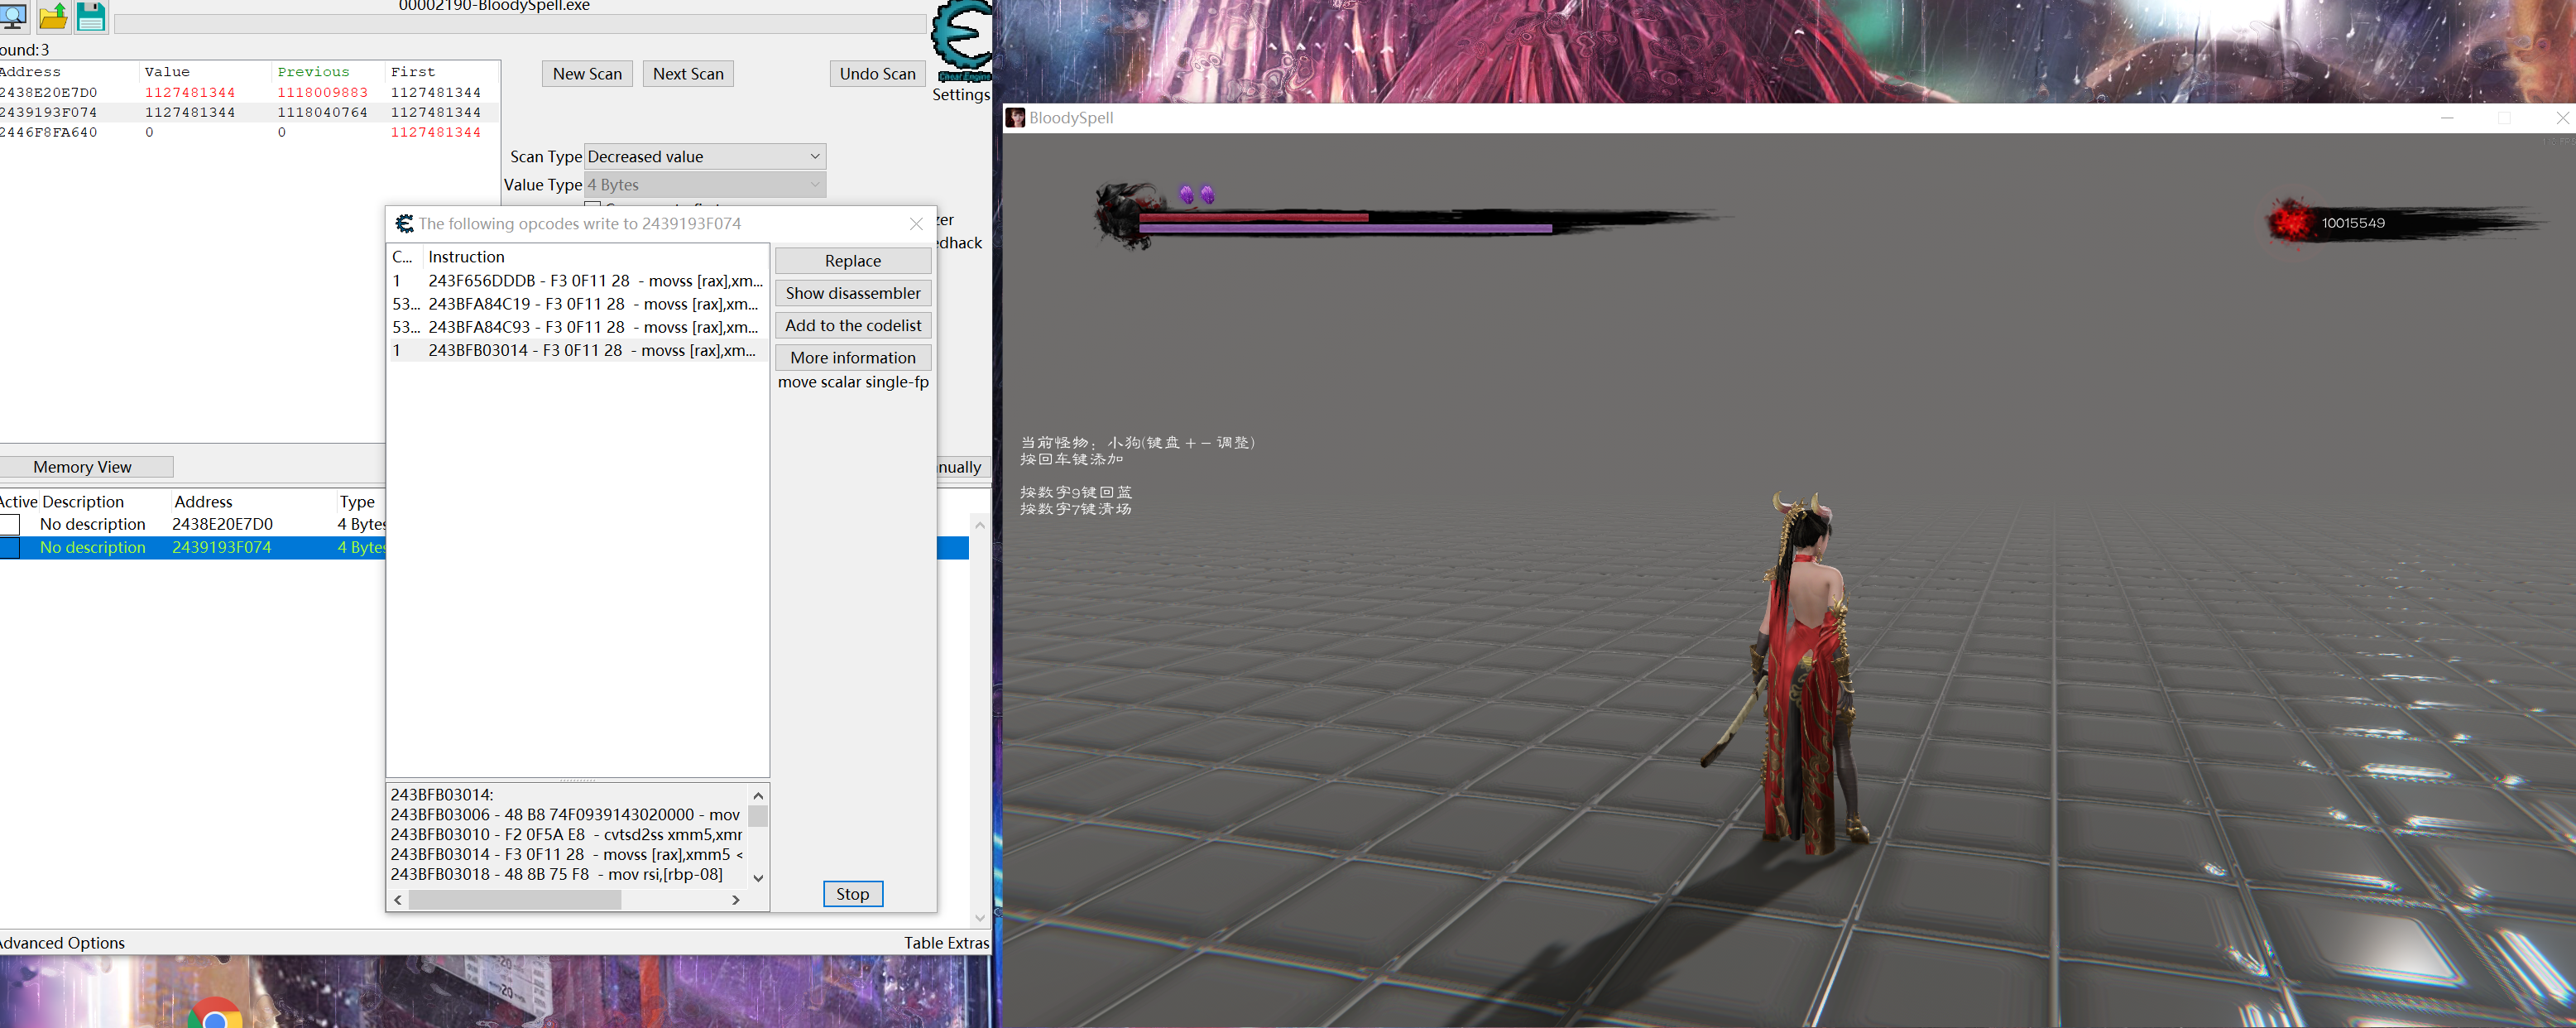Click the Show disassembler button
Image resolution: width=2576 pixels, height=1028 pixels.
coord(852,293)
